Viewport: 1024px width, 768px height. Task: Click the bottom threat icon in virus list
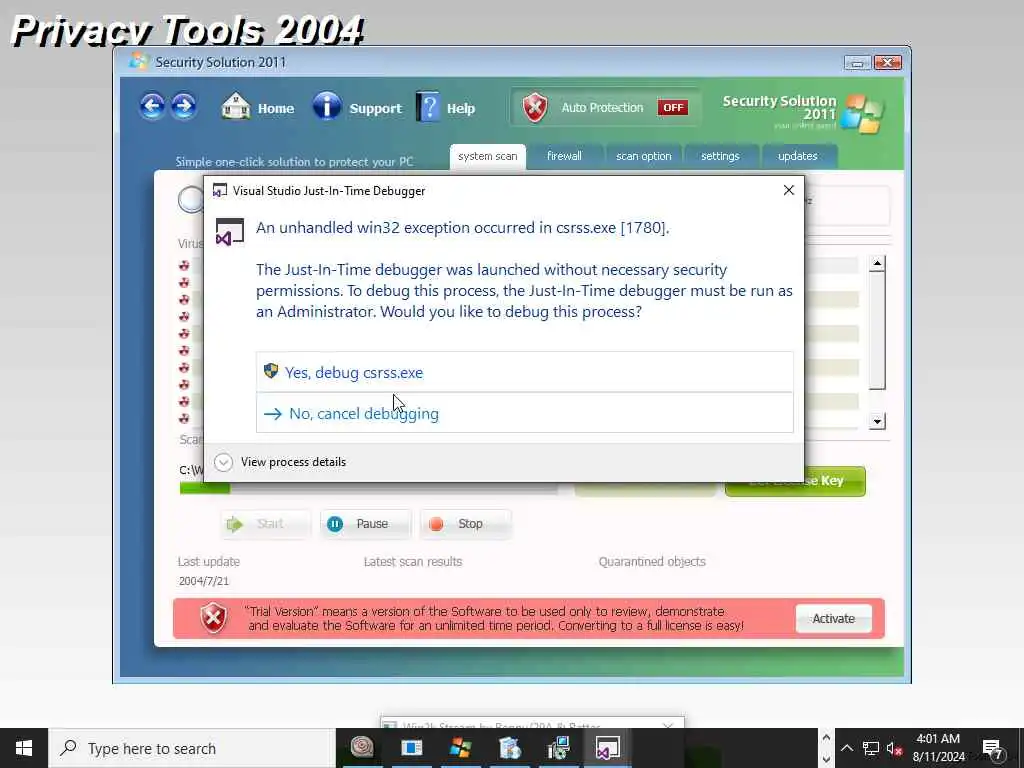click(x=184, y=418)
